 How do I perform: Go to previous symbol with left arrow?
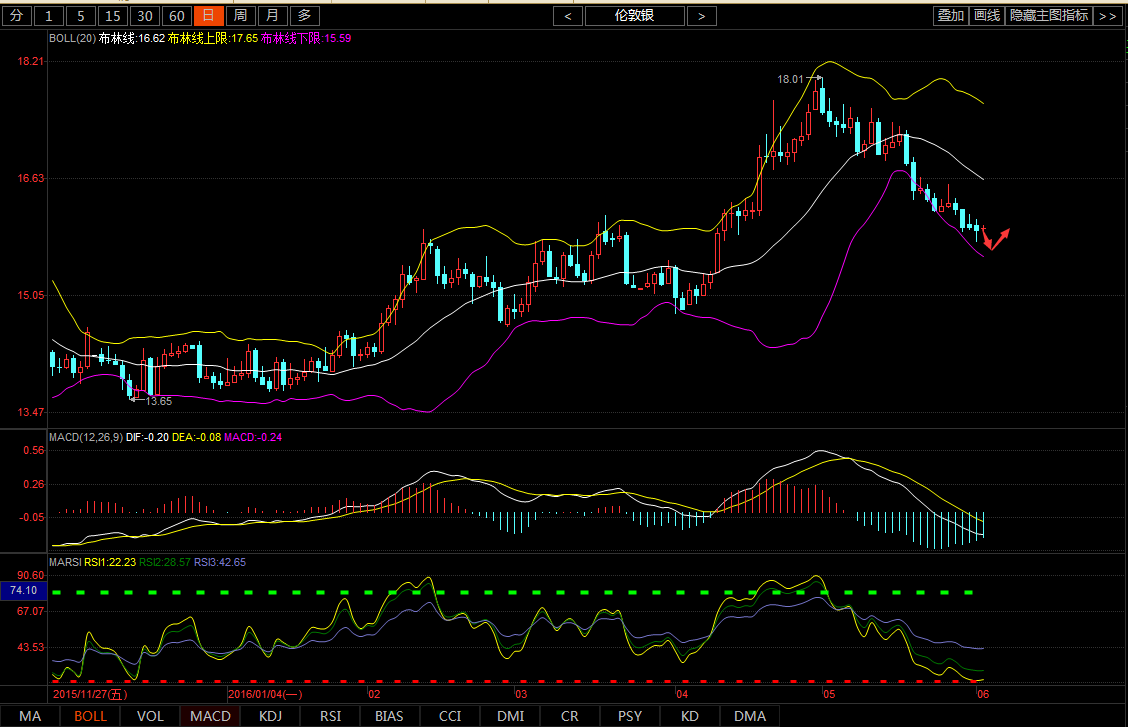tap(568, 16)
